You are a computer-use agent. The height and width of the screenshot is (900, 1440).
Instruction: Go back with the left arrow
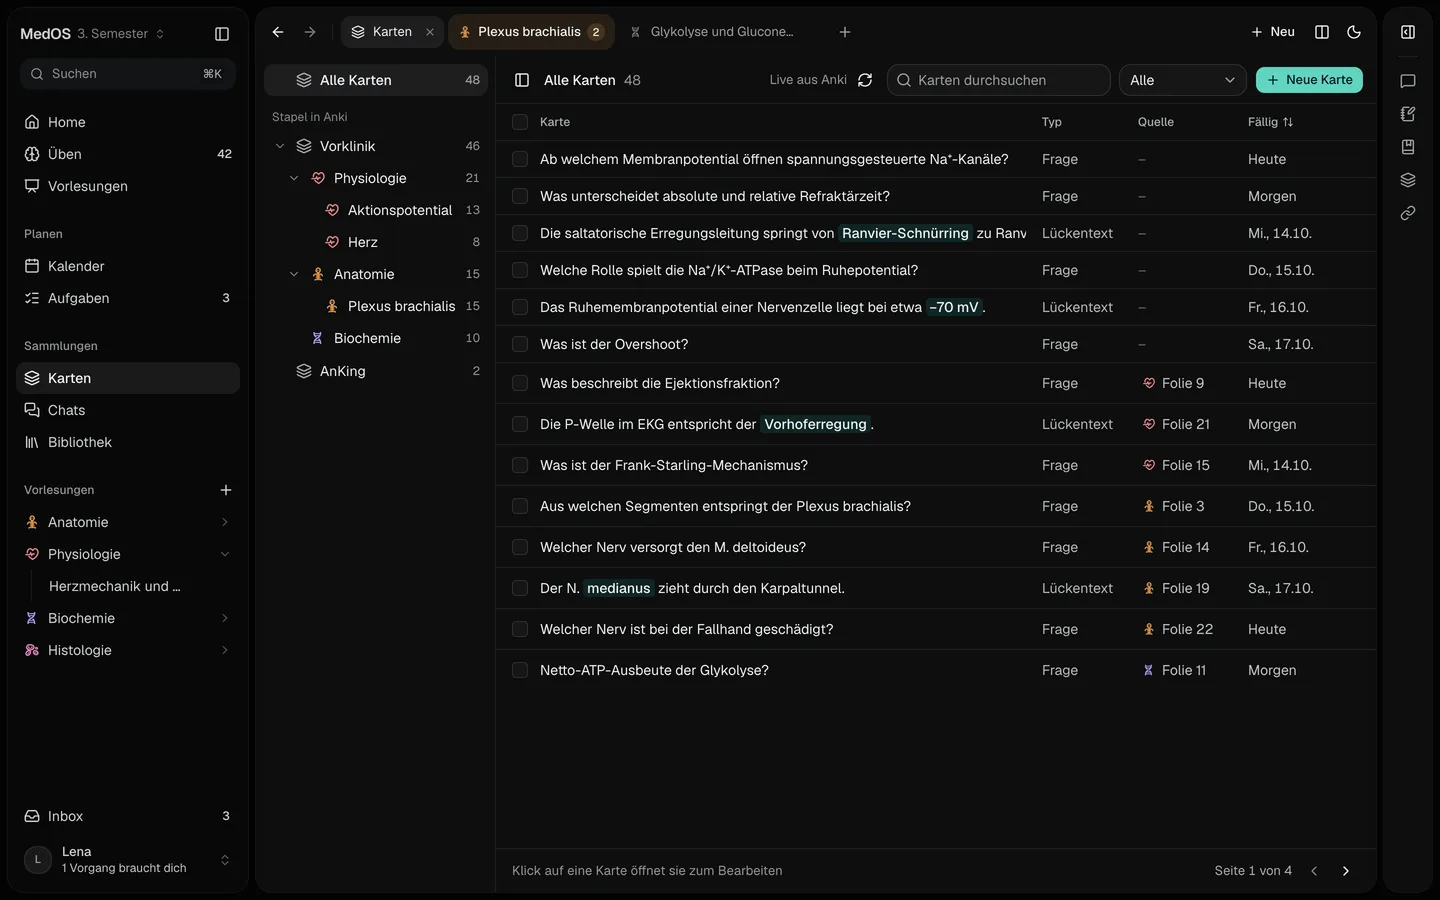278,32
